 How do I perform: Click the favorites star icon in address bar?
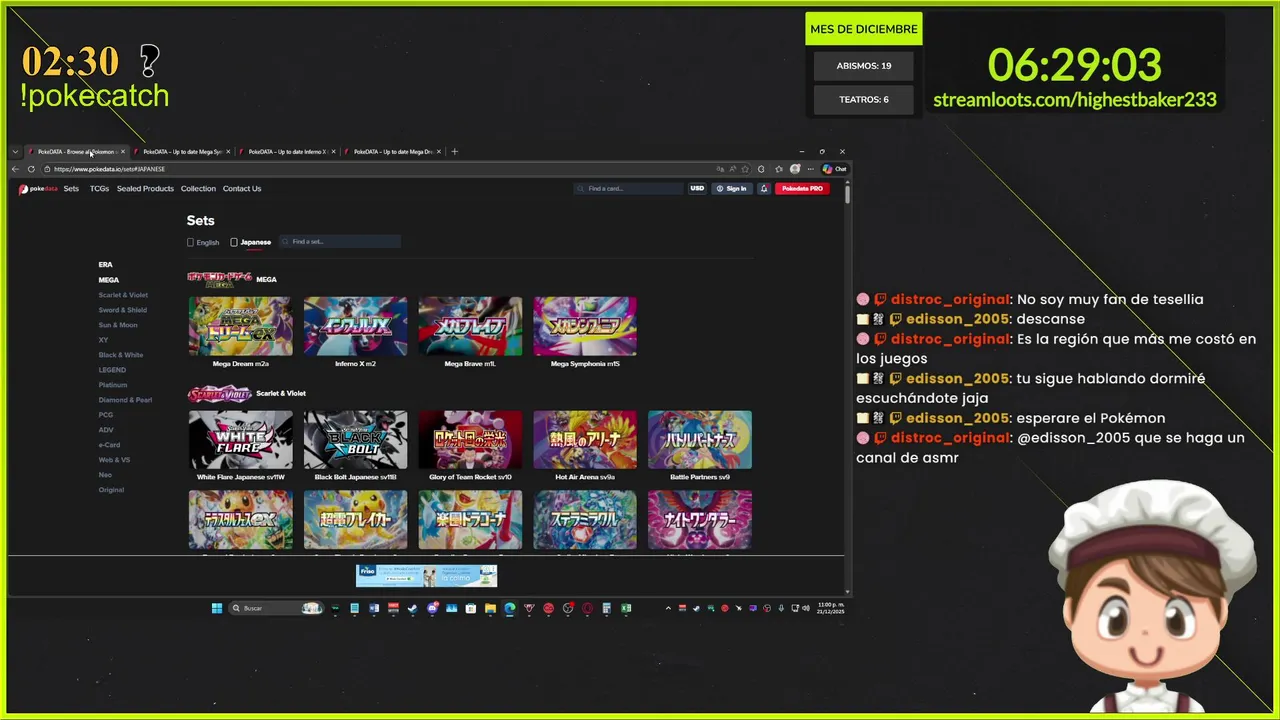pos(745,169)
